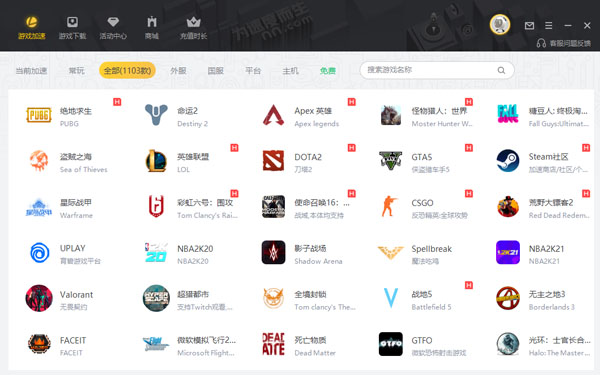Select the Apex legends game icon

[273, 115]
